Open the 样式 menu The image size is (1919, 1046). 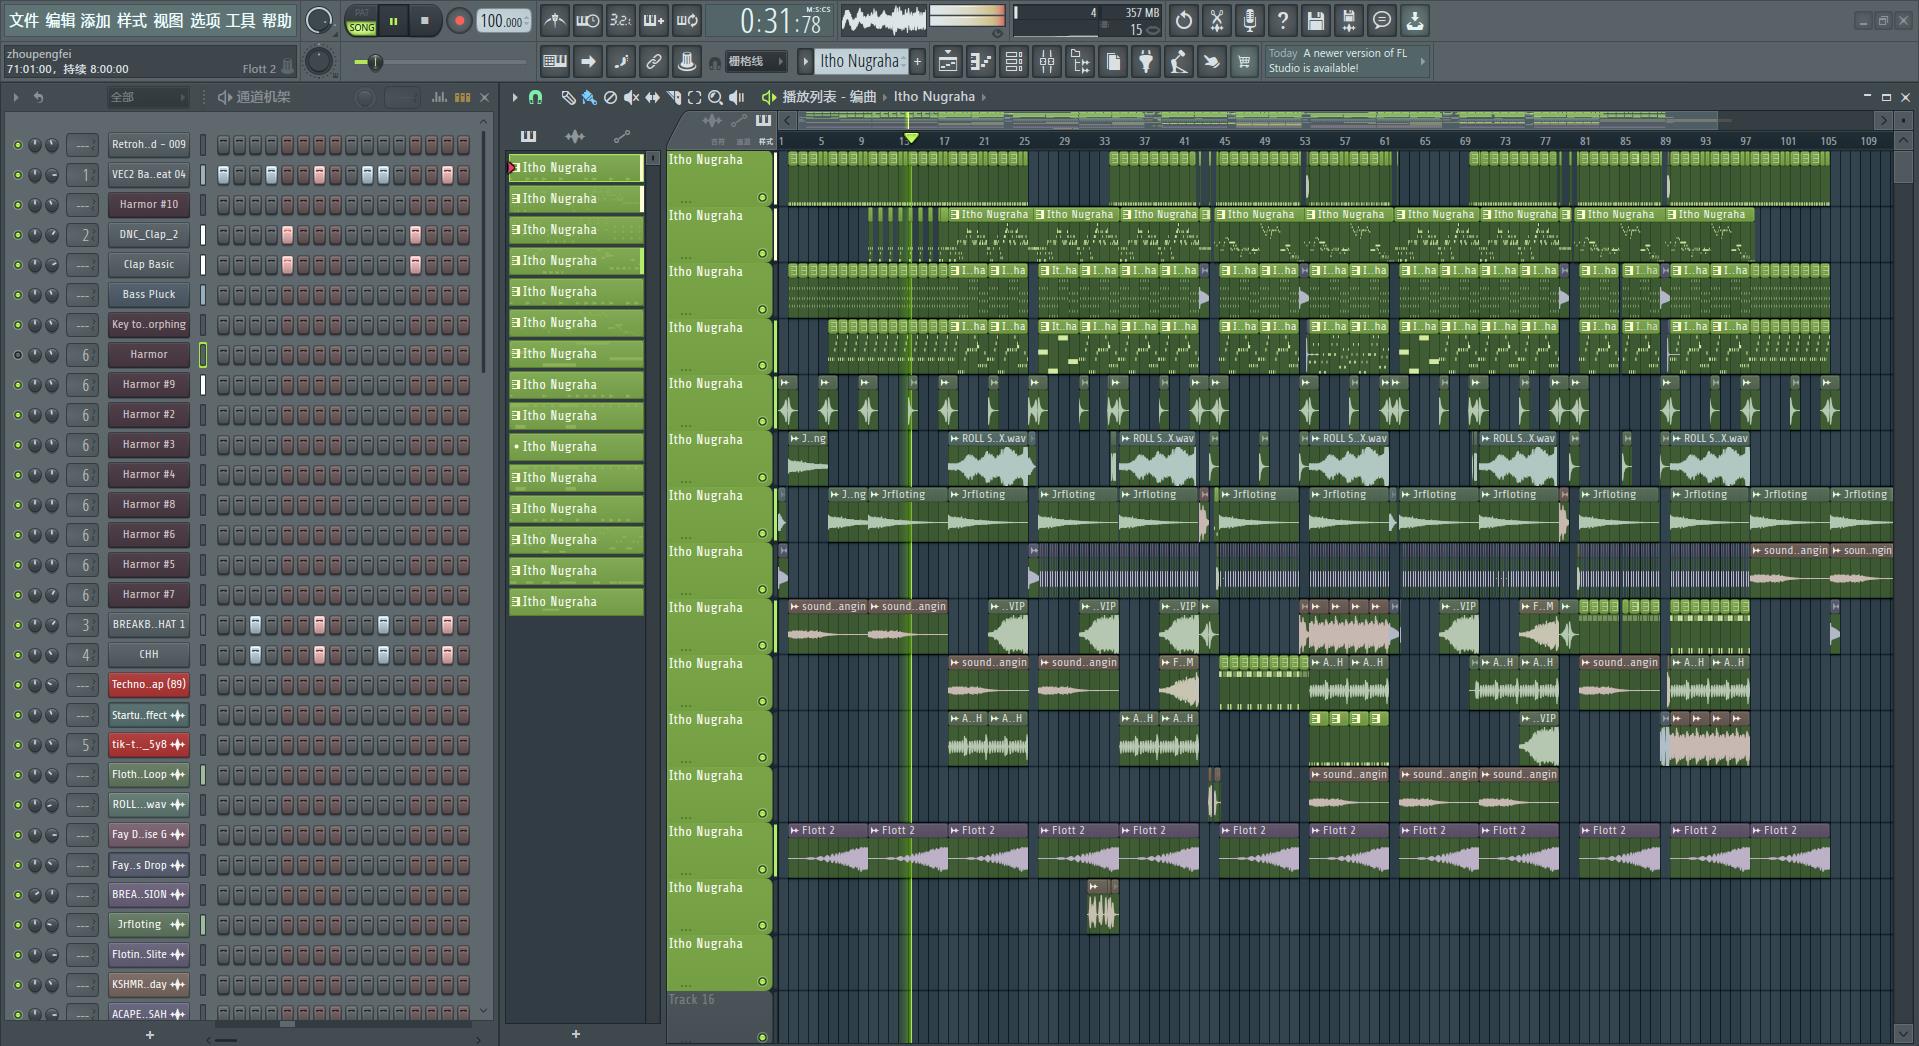point(132,20)
